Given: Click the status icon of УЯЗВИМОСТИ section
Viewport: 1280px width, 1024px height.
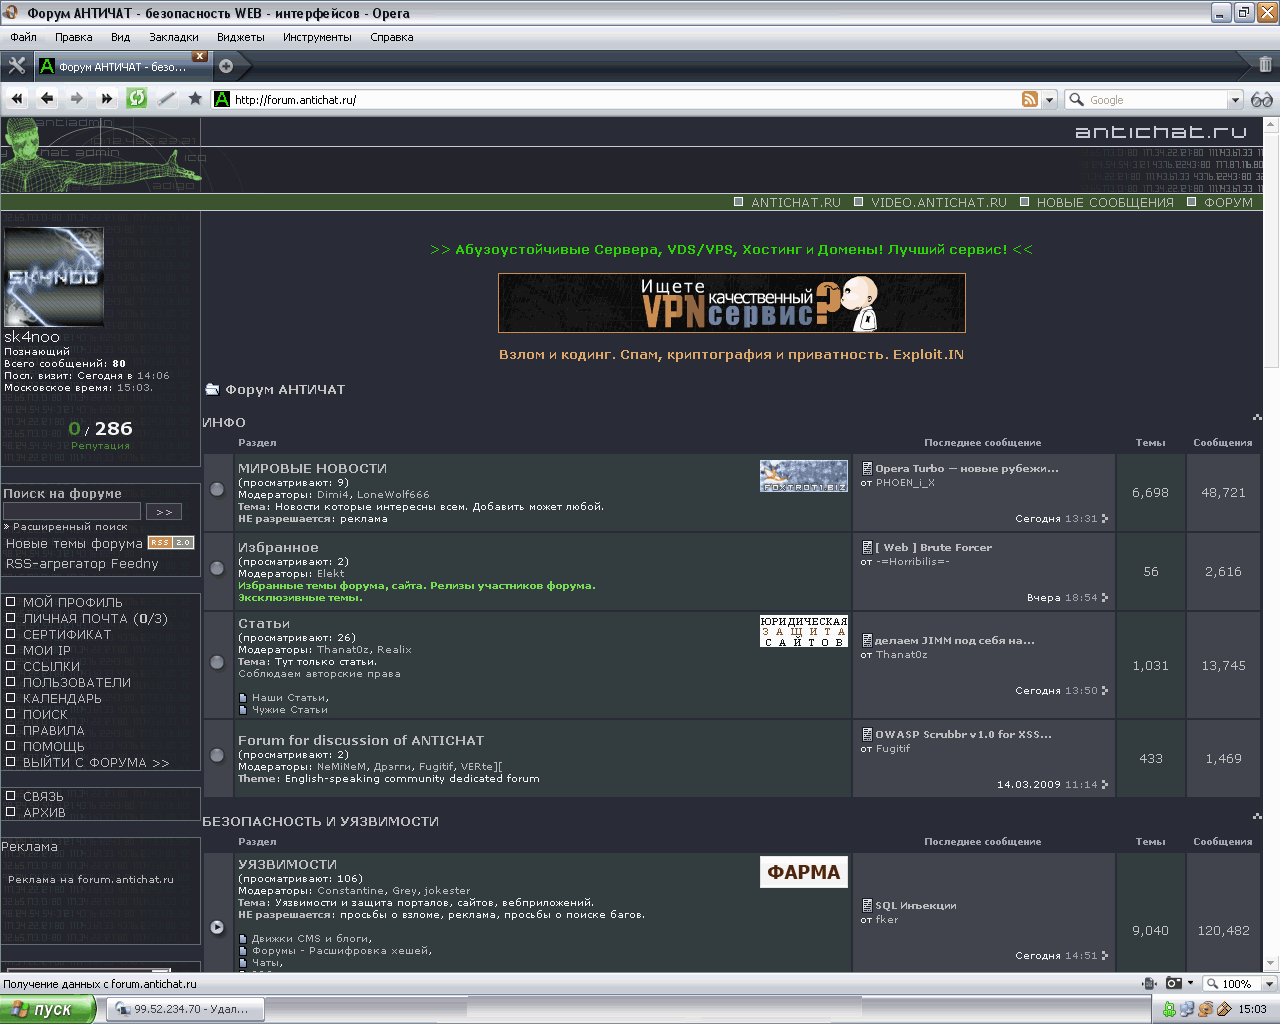Looking at the screenshot, I should click(217, 927).
